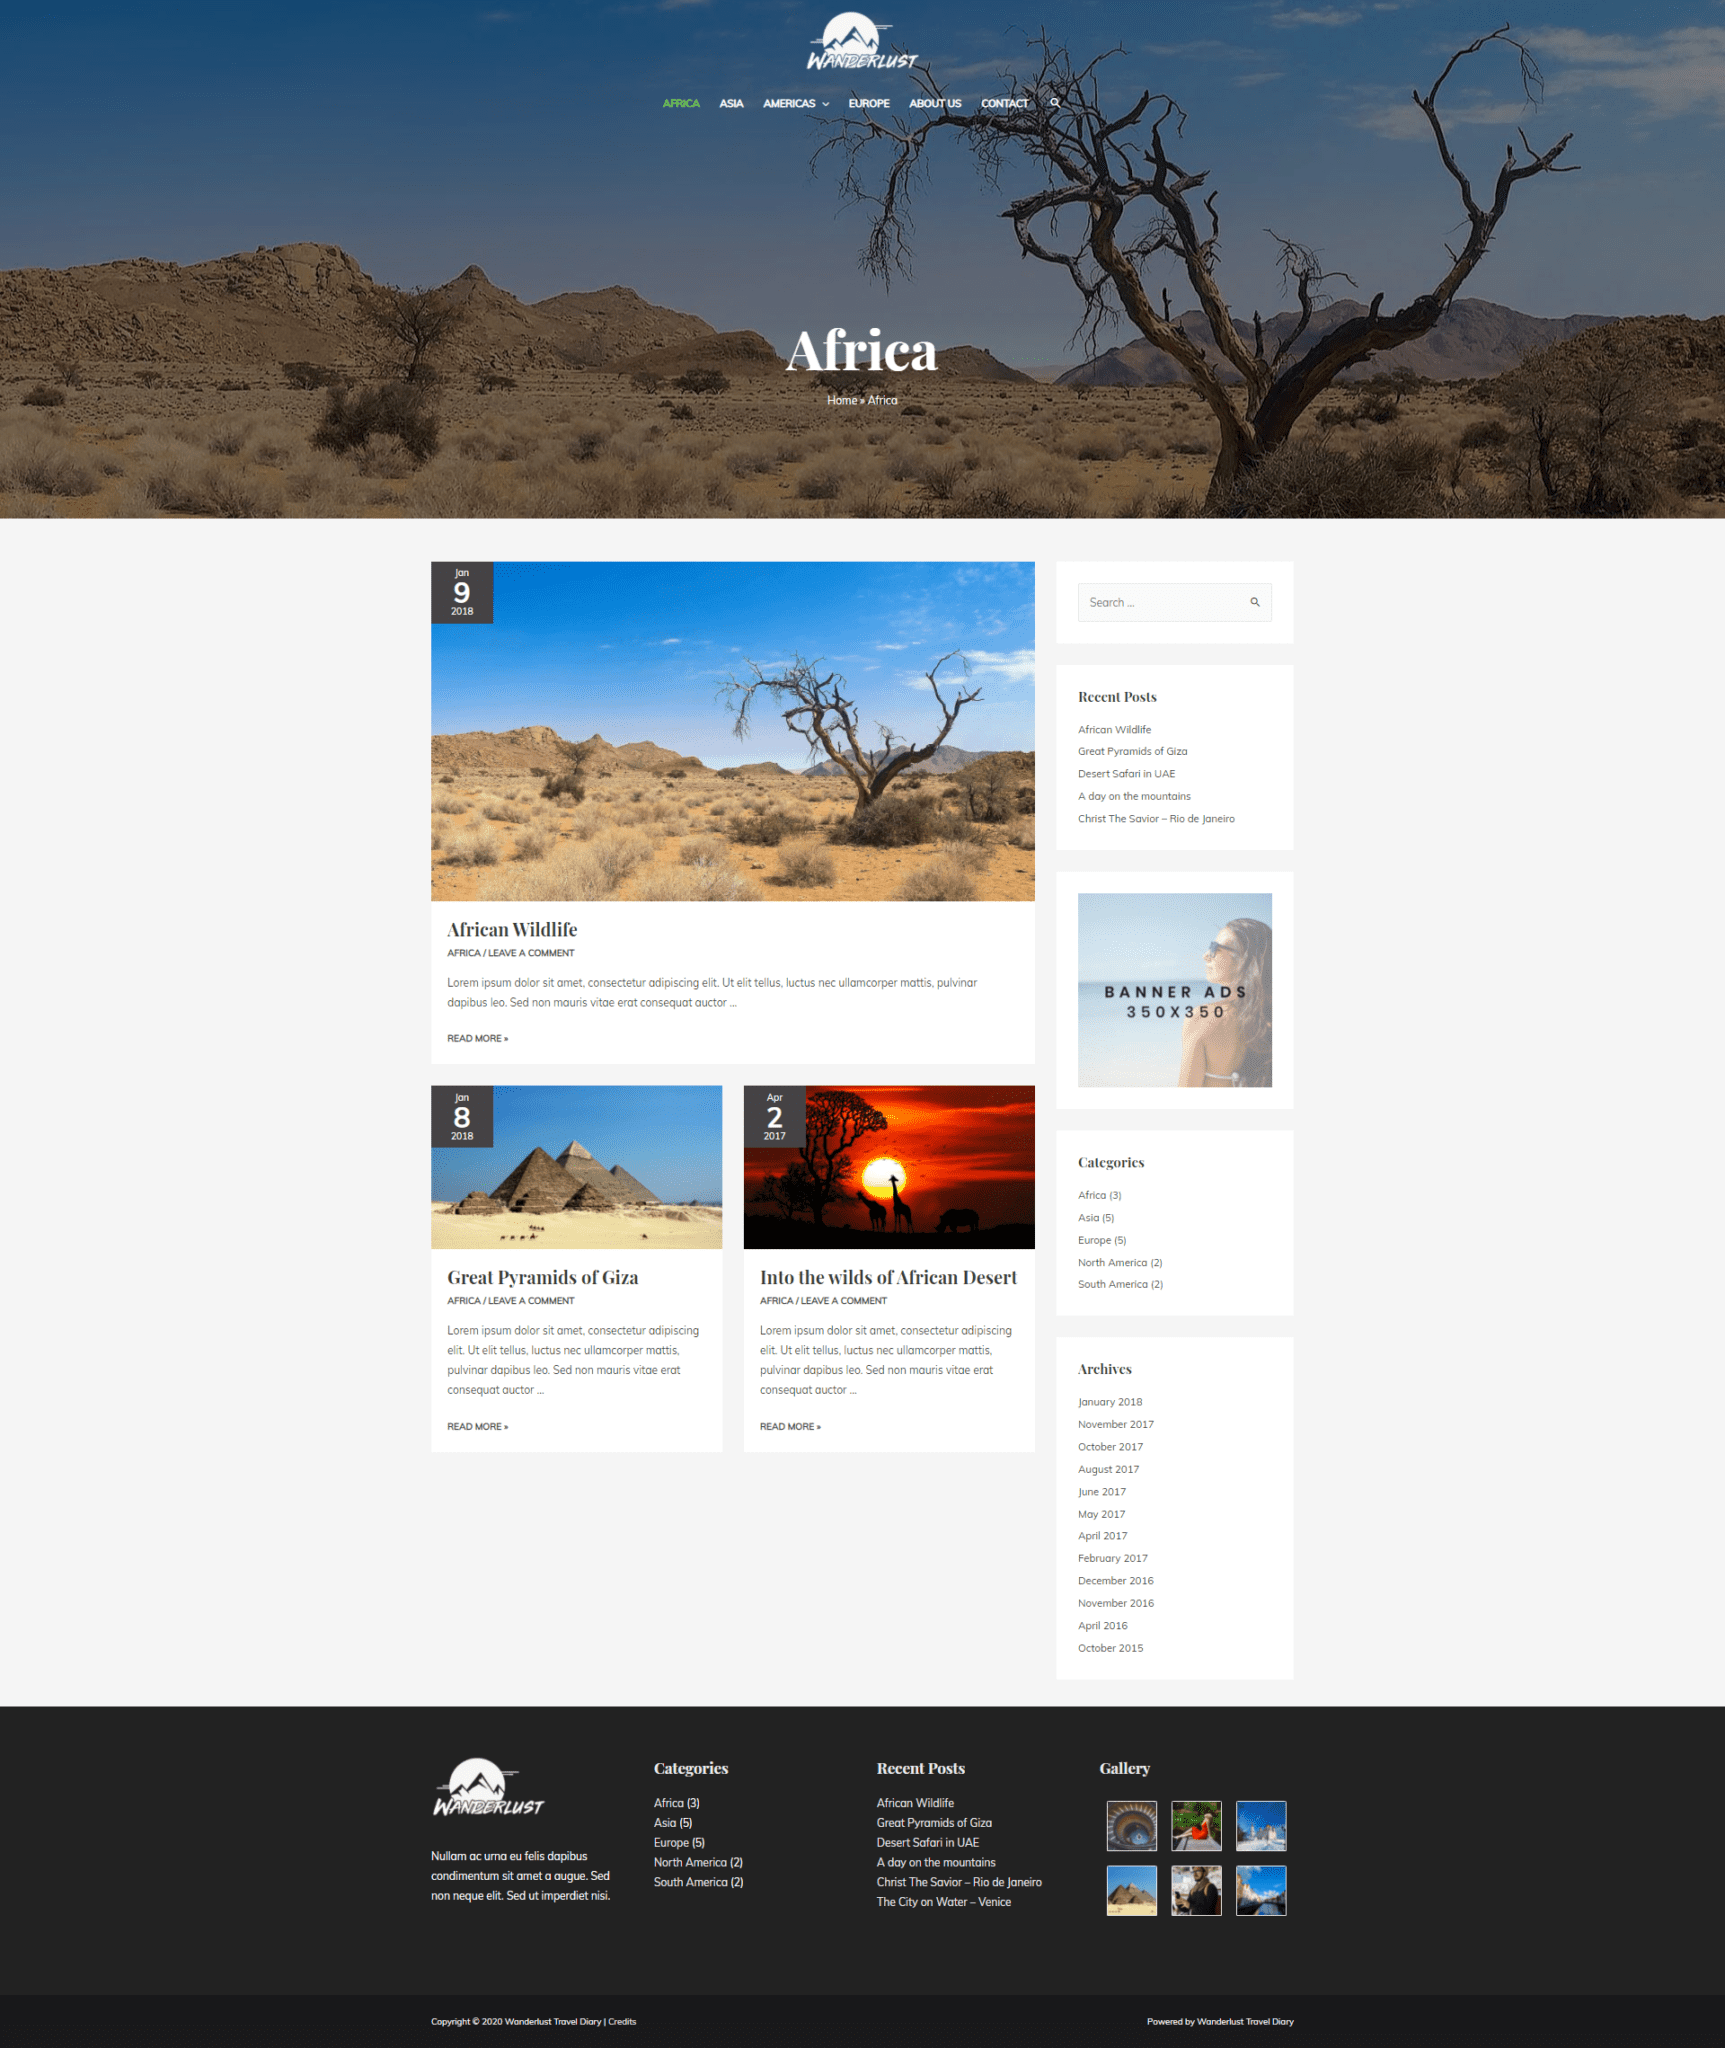Open the May 2017 archive

click(x=1101, y=1514)
